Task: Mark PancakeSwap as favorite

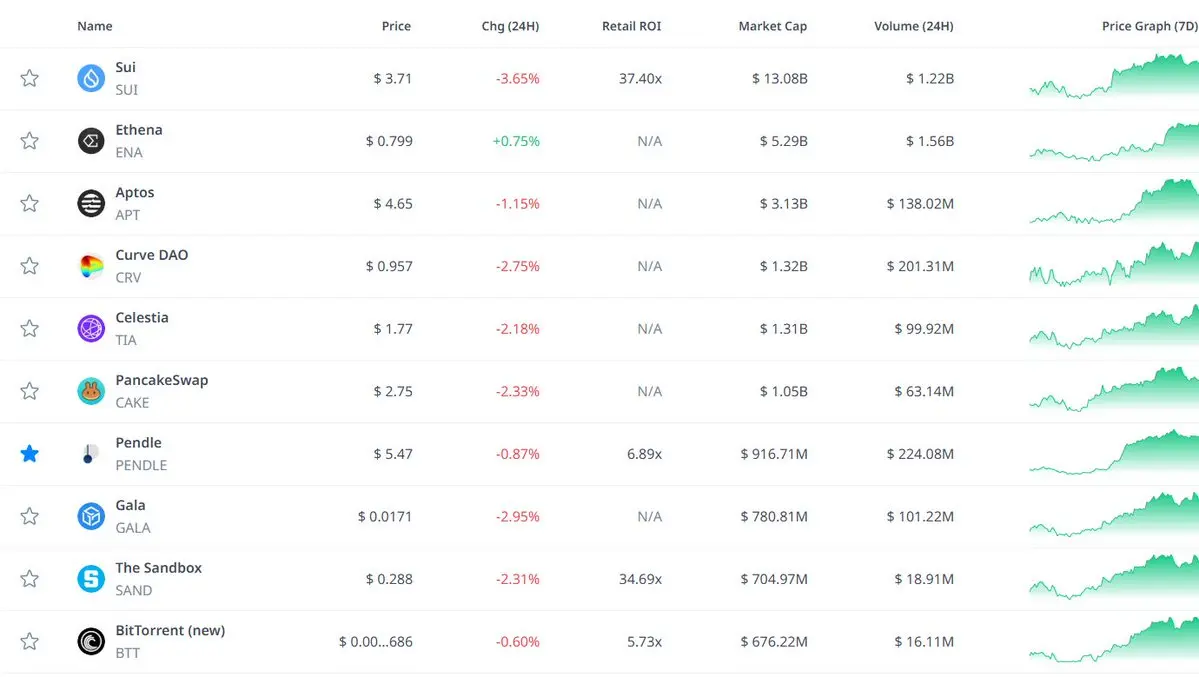Action: (29, 391)
